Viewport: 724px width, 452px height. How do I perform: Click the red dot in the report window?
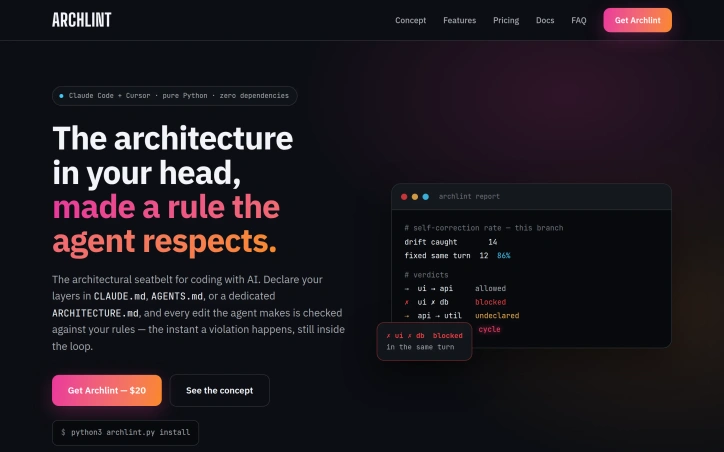coord(404,197)
